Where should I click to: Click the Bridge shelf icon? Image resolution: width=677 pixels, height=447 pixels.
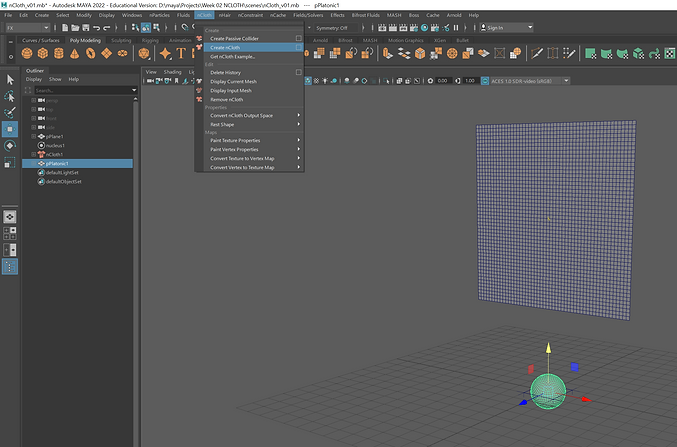pyautogui.click(x=404, y=54)
